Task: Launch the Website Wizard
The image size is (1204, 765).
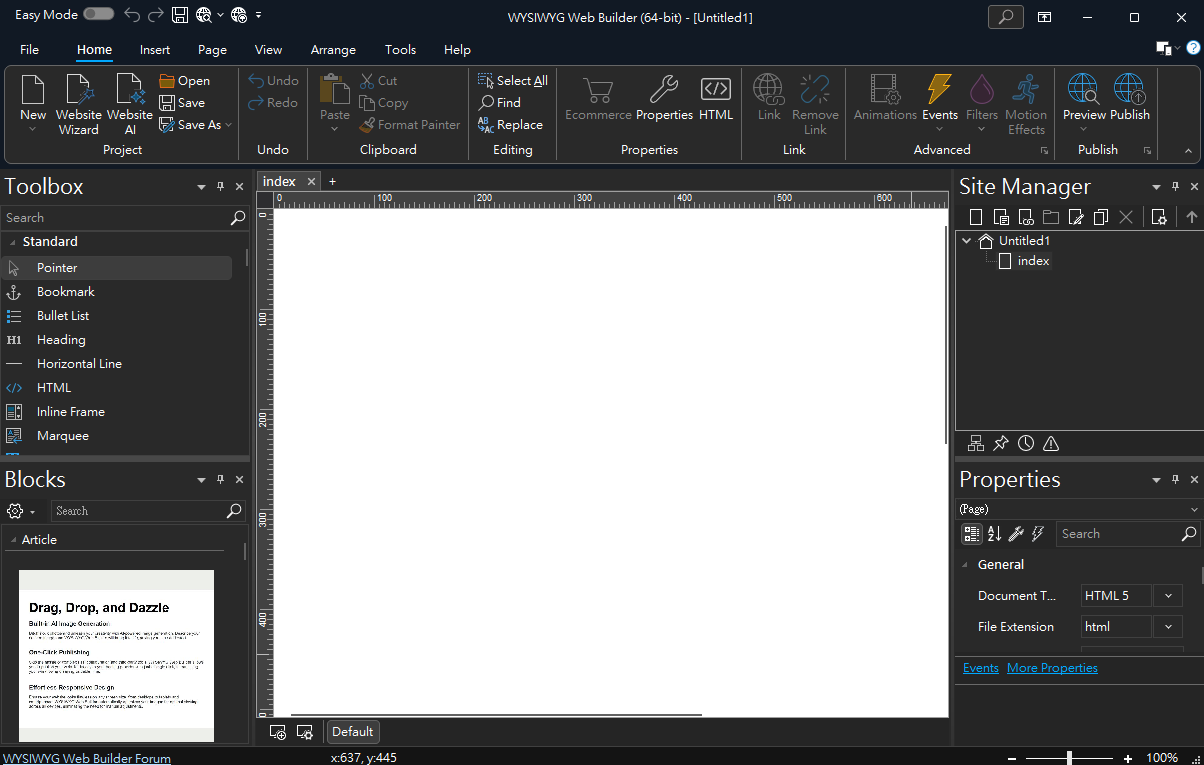Action: point(78,105)
